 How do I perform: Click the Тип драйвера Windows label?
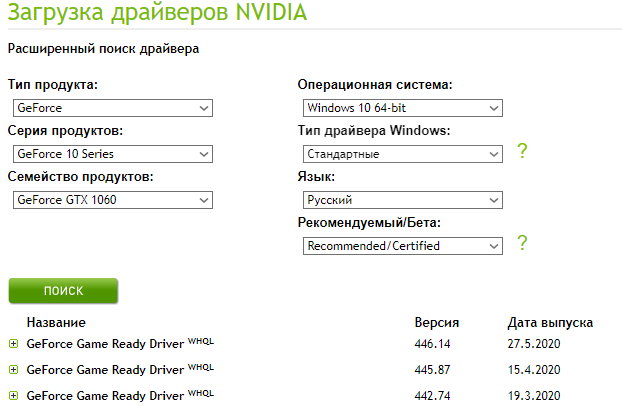coord(374,131)
